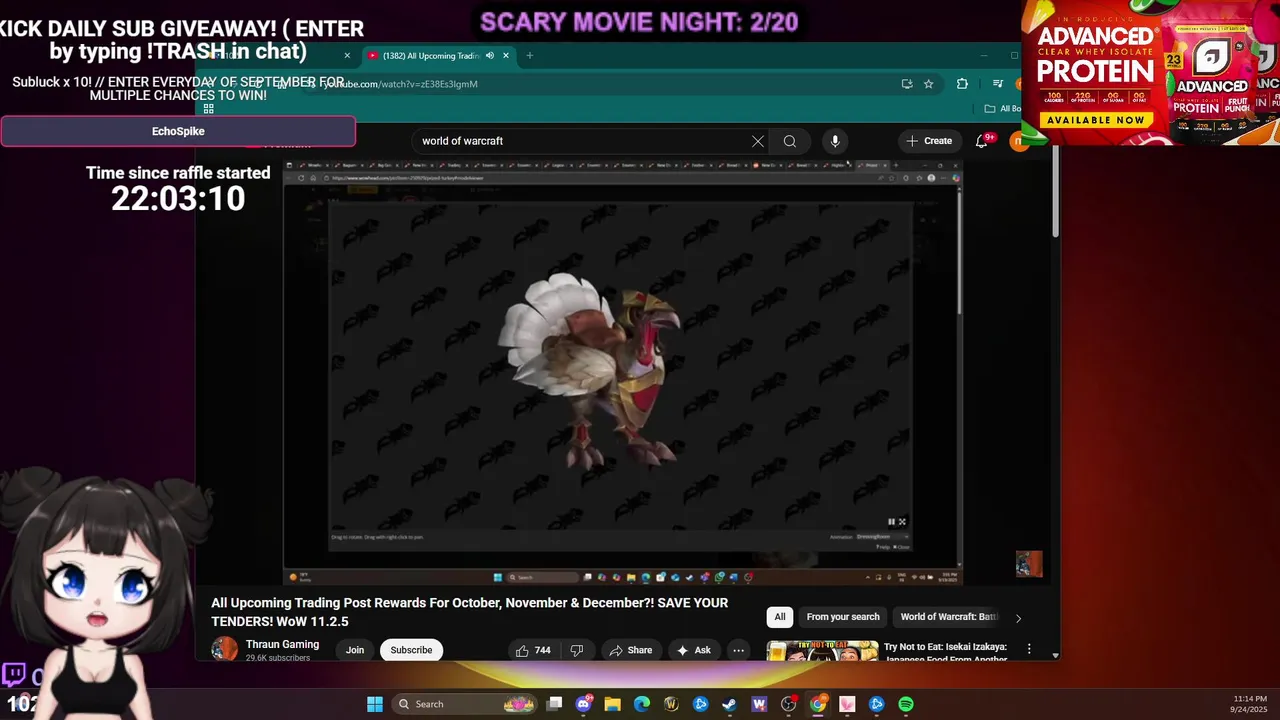Like the video with thumbs up

pyautogui.click(x=533, y=650)
